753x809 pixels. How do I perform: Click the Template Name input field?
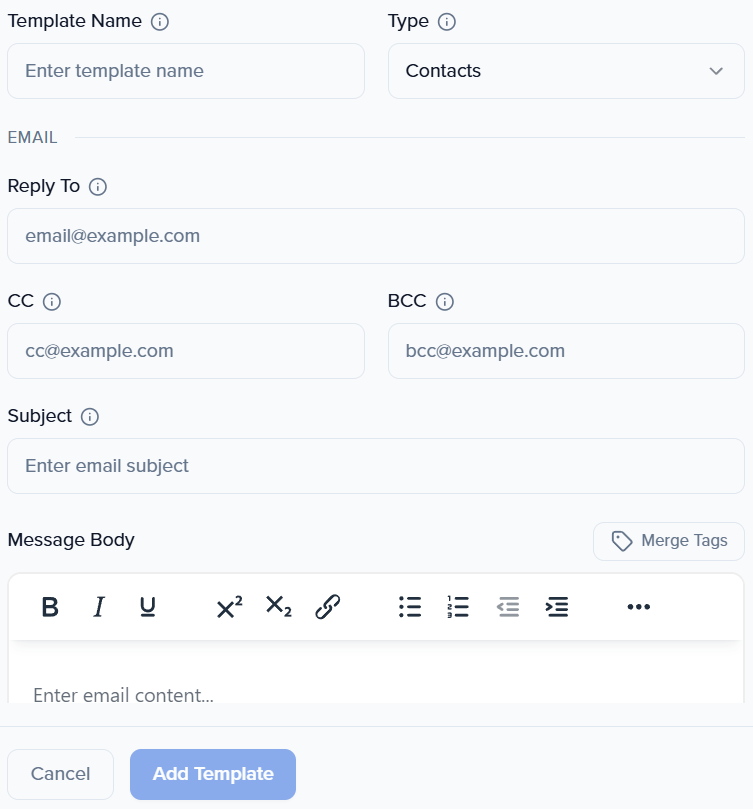click(x=186, y=71)
